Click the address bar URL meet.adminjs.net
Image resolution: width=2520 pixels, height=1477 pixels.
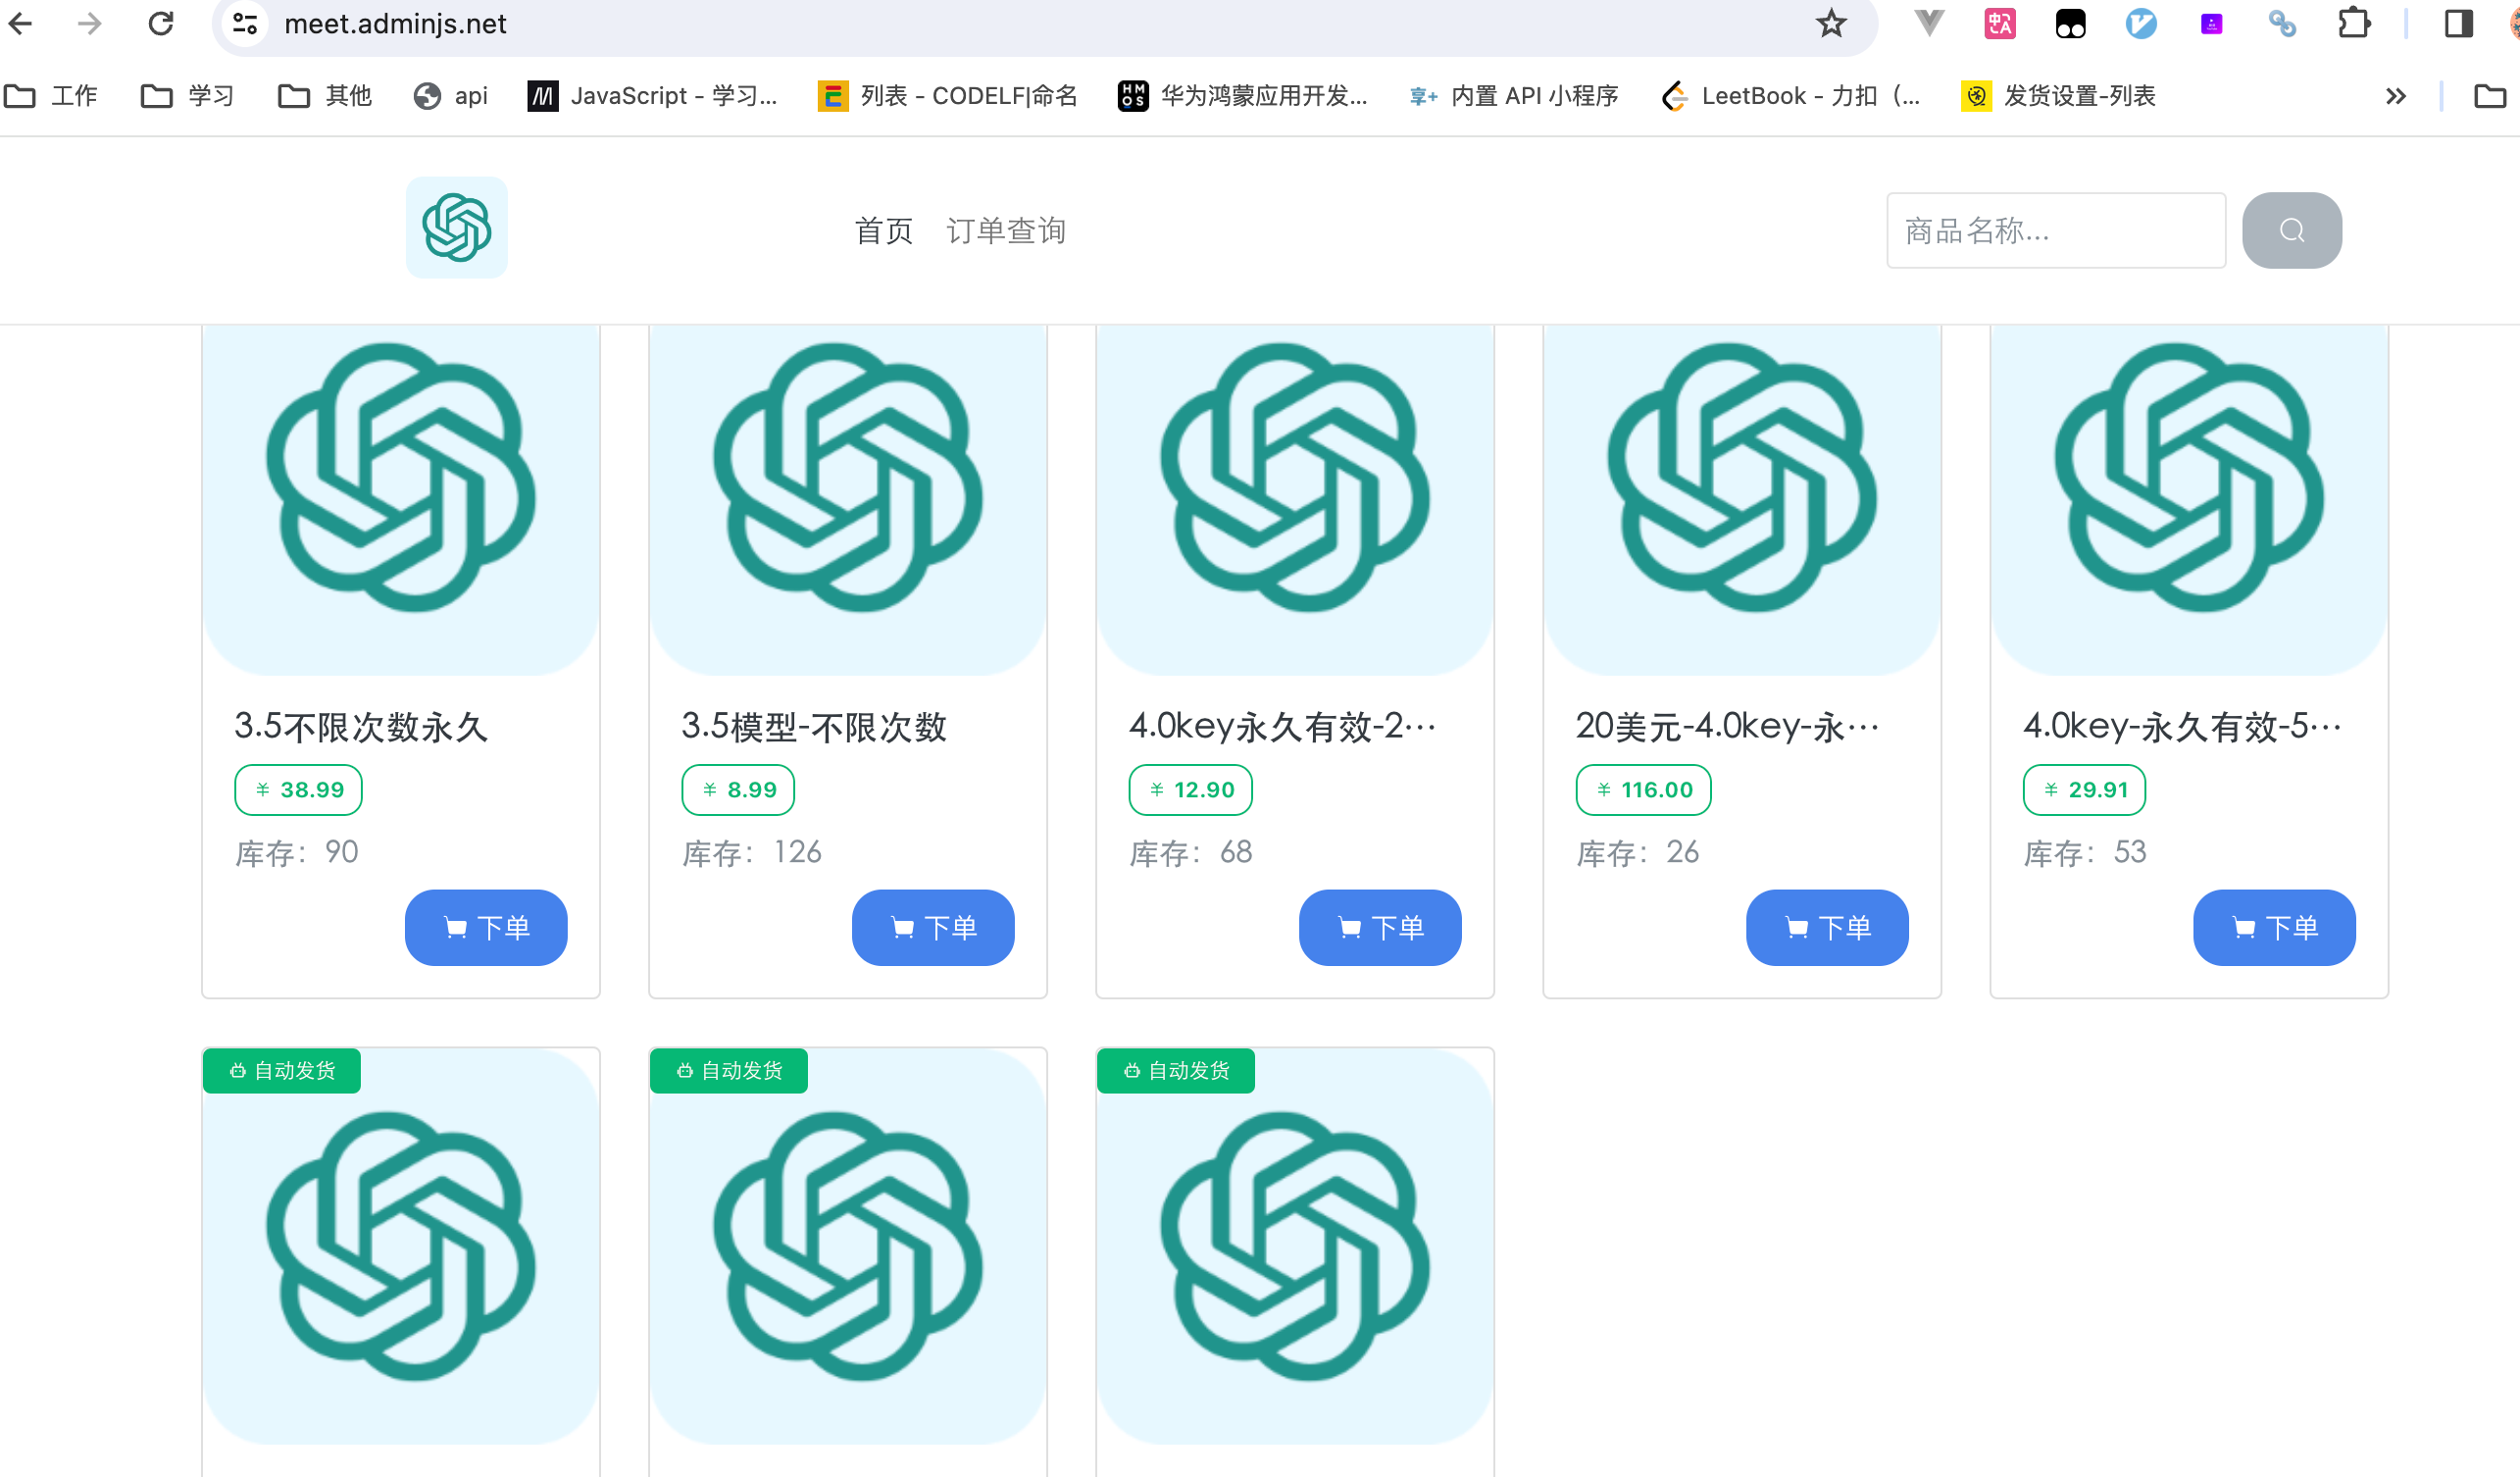(x=395, y=23)
